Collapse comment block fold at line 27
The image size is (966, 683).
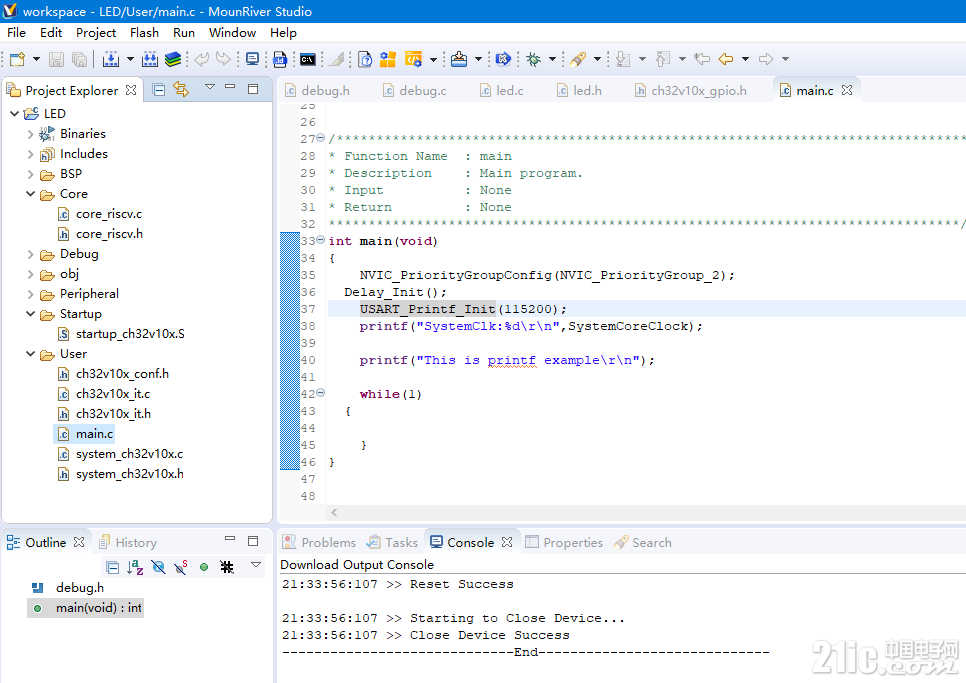click(320, 137)
